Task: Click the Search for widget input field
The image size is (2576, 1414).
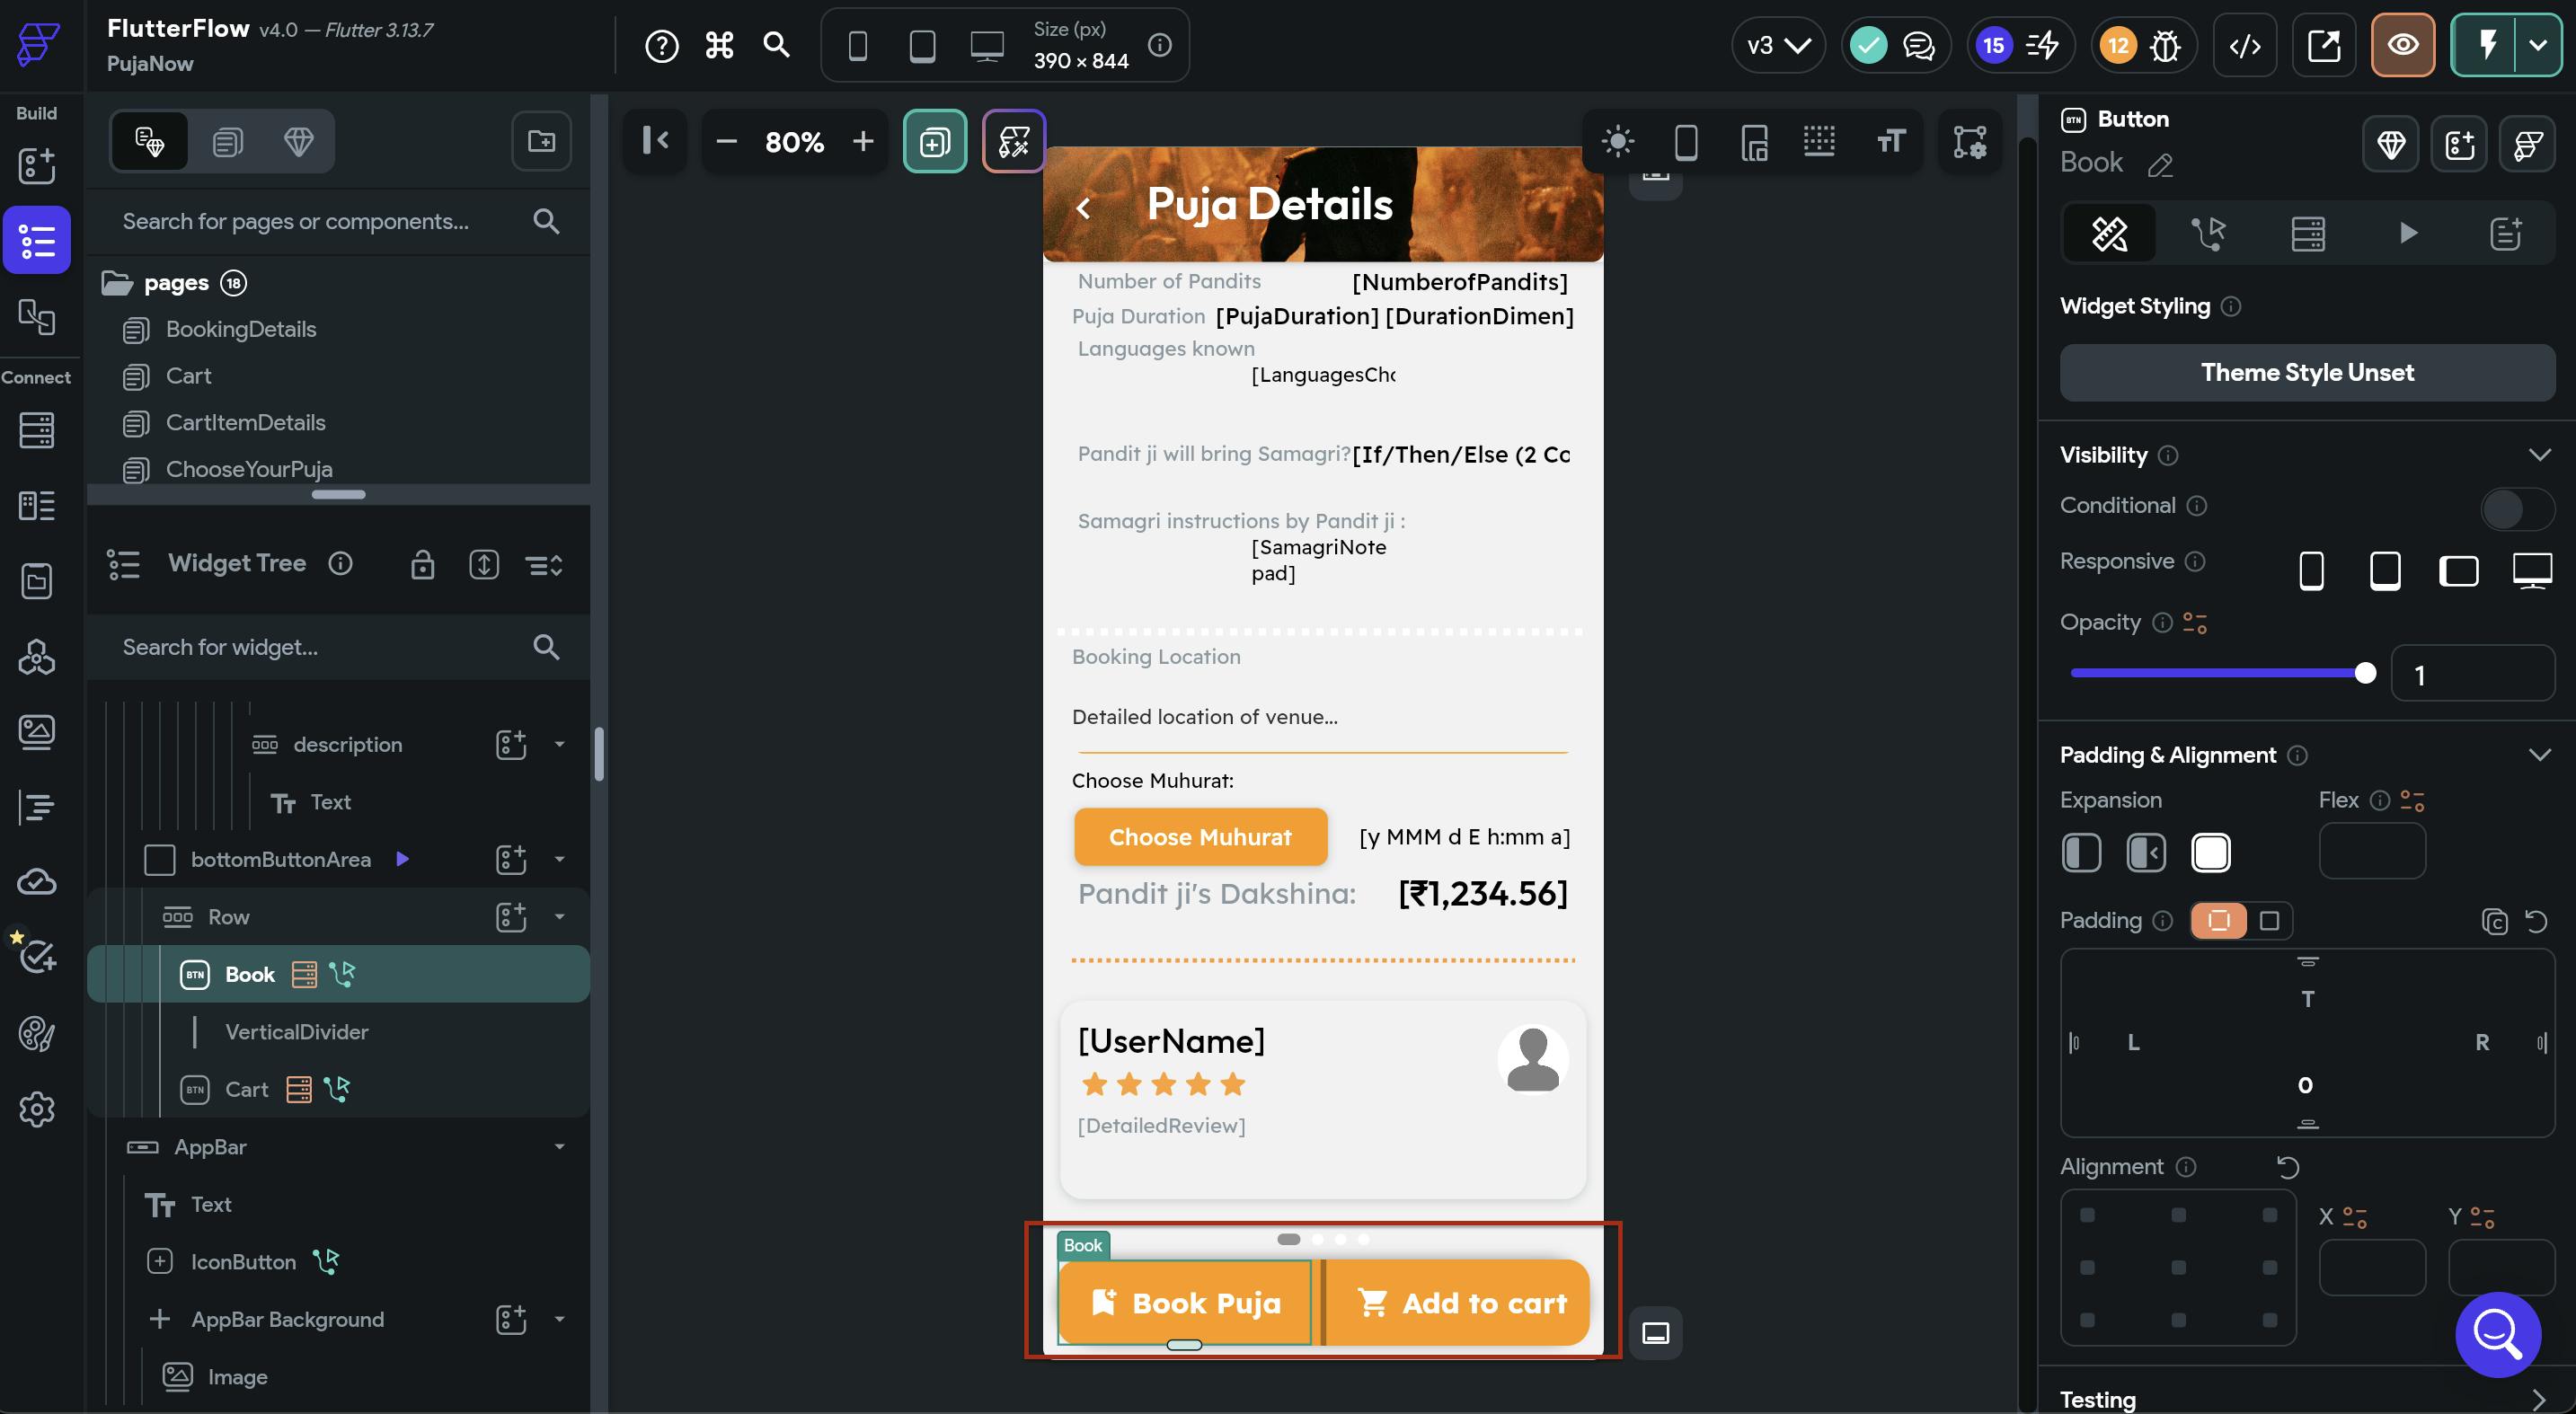Action: [x=320, y=647]
